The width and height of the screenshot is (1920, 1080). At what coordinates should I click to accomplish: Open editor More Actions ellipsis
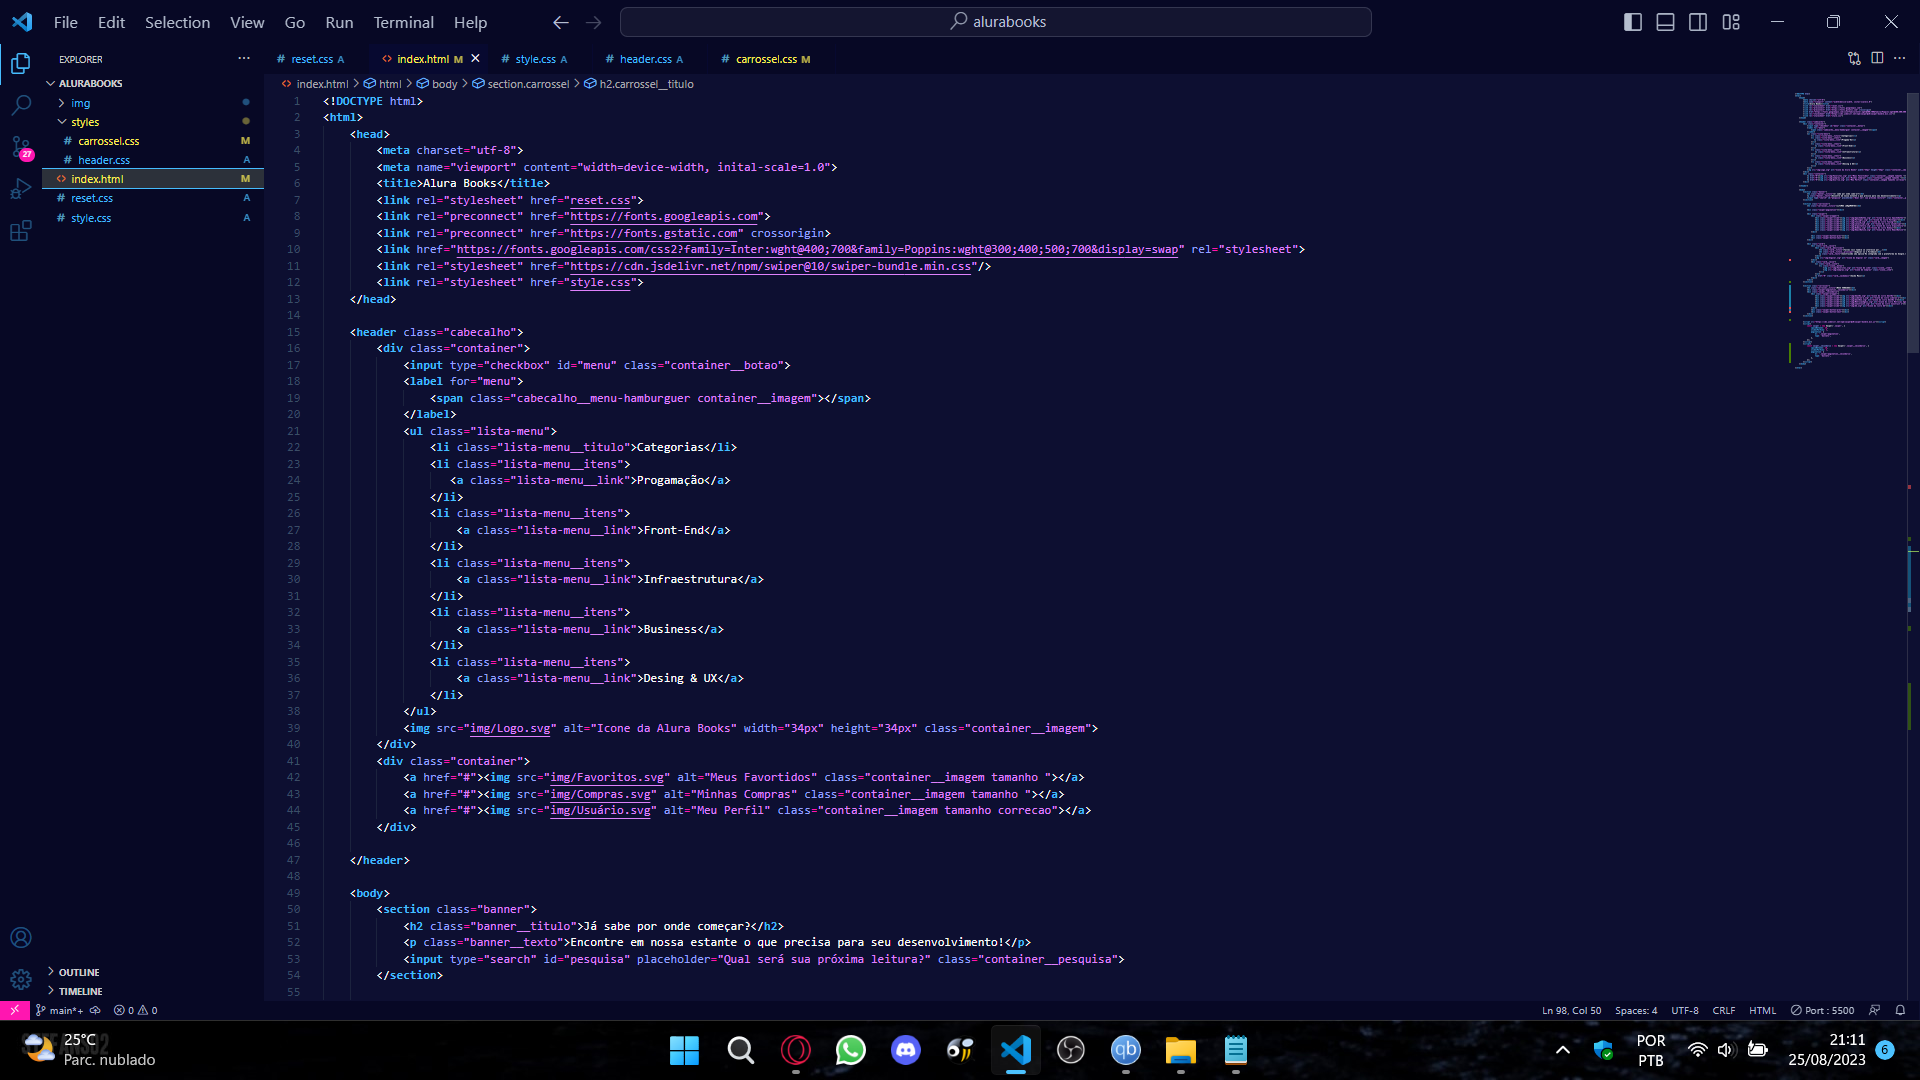click(1899, 59)
